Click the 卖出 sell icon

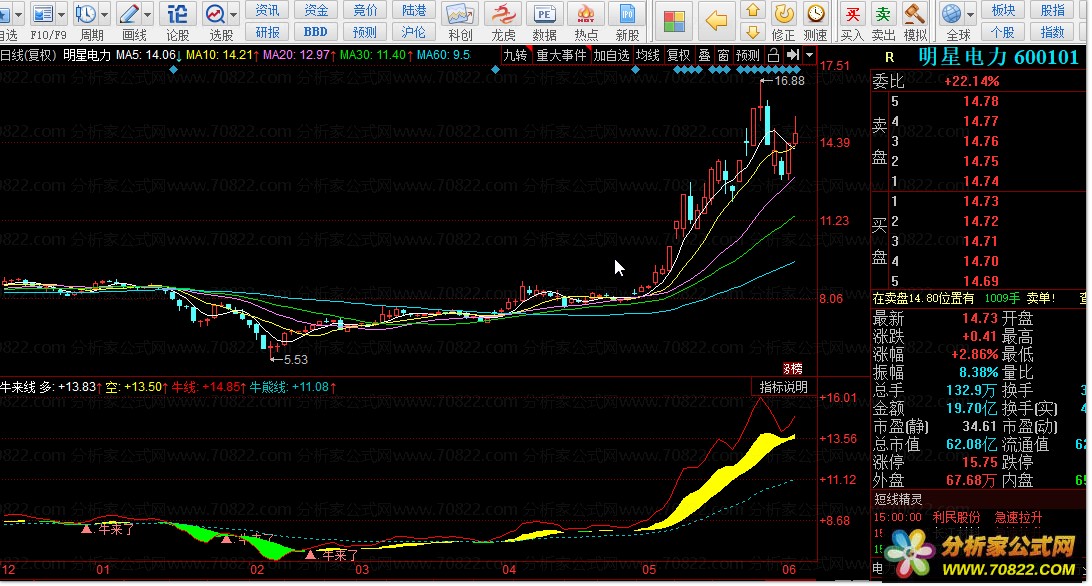tap(883, 13)
